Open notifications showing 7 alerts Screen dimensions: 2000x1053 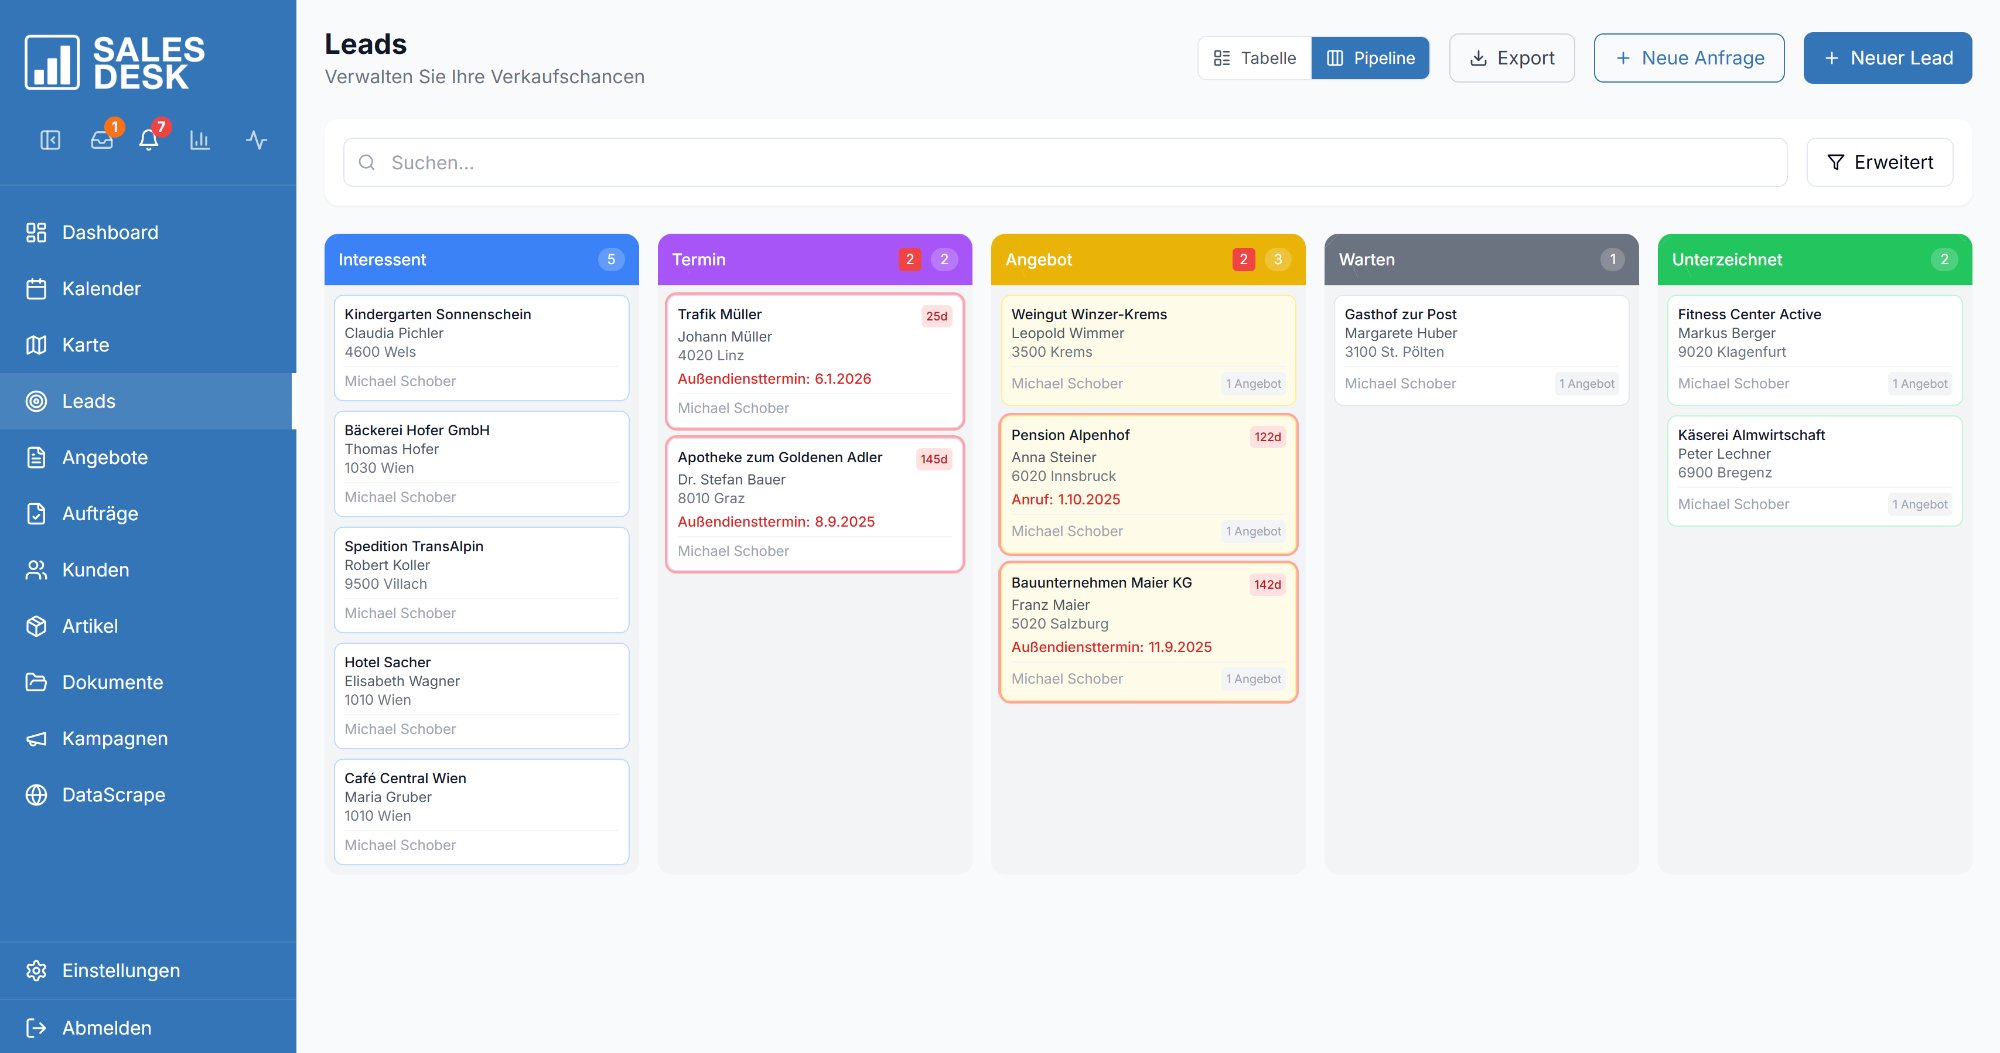point(148,140)
